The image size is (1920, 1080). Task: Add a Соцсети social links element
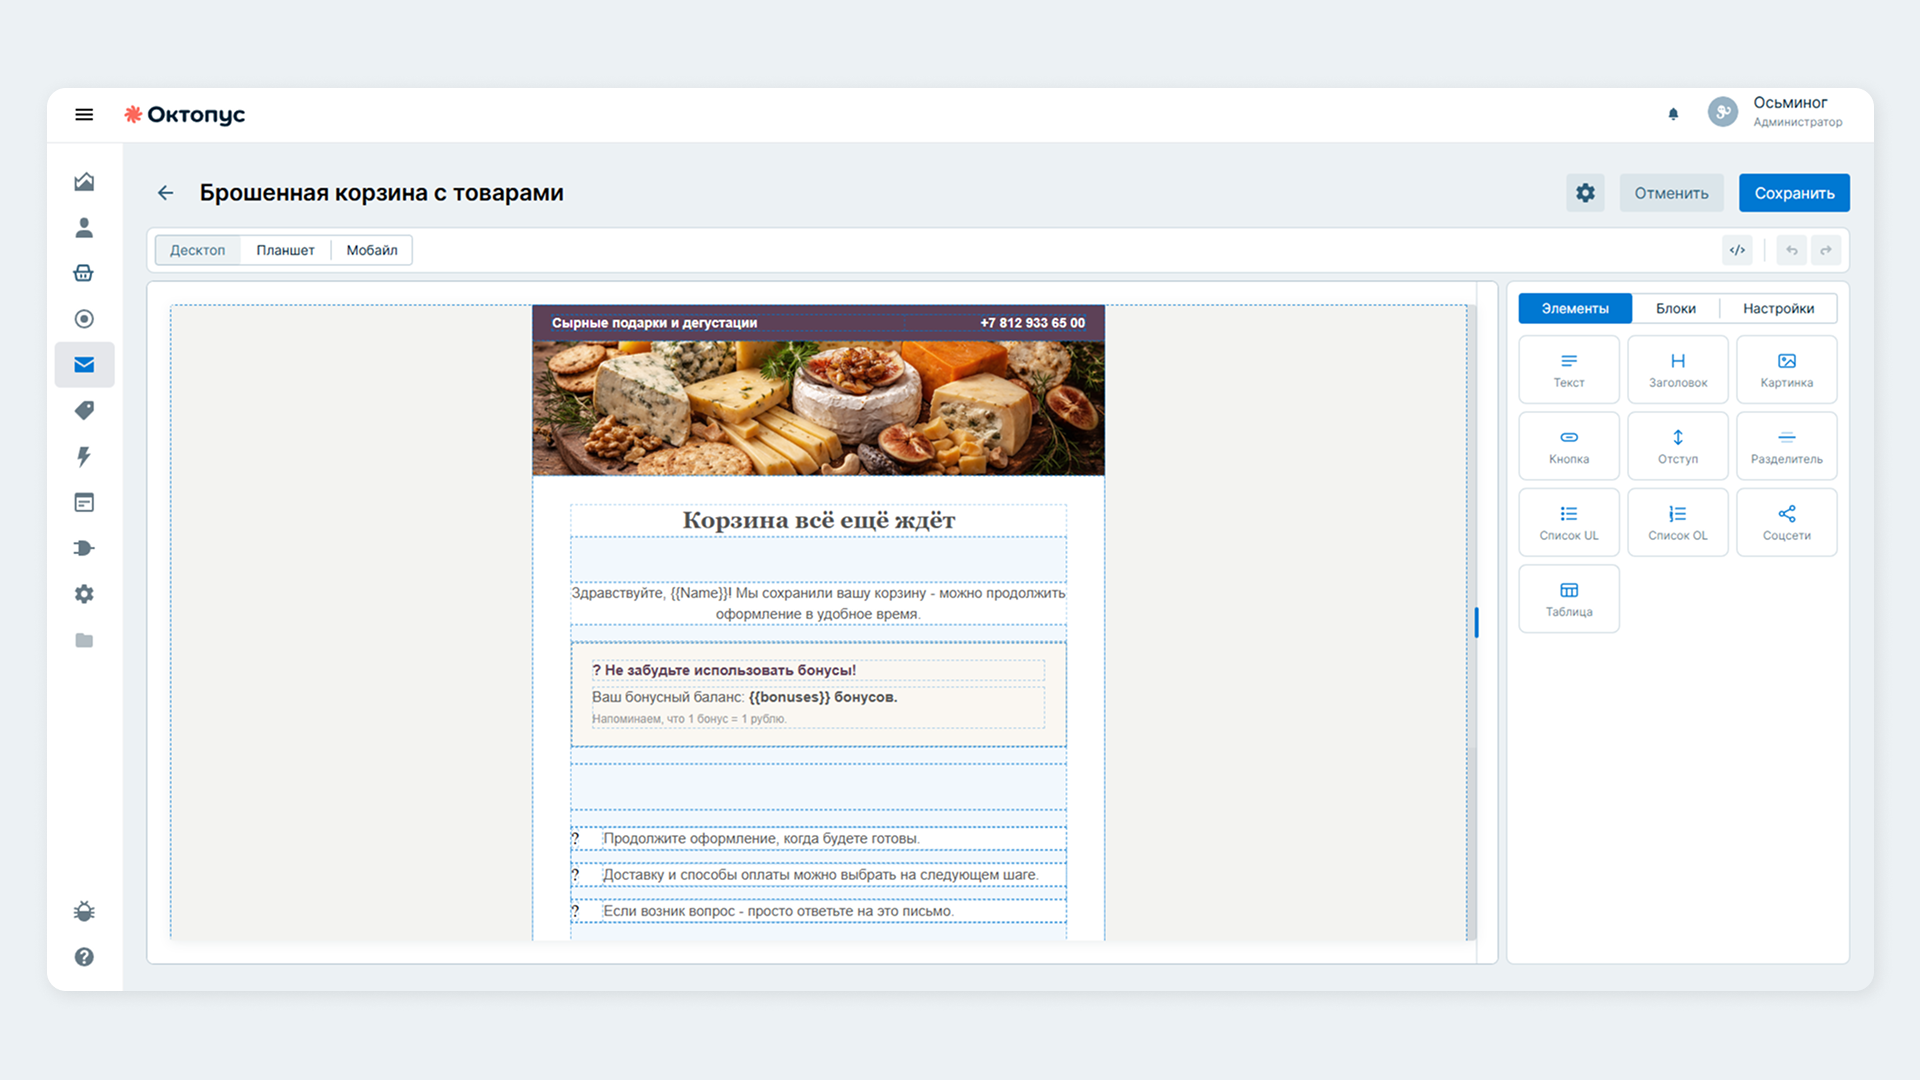(1786, 522)
